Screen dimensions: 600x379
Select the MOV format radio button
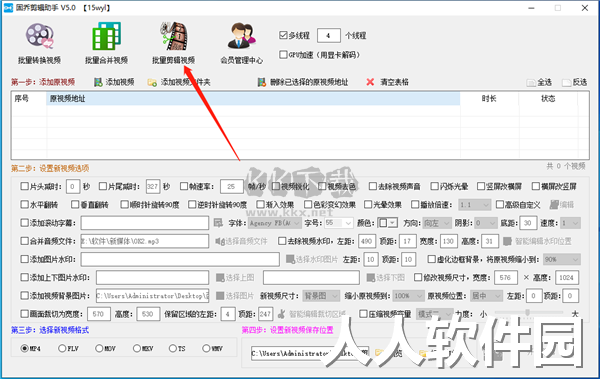[x=99, y=348]
